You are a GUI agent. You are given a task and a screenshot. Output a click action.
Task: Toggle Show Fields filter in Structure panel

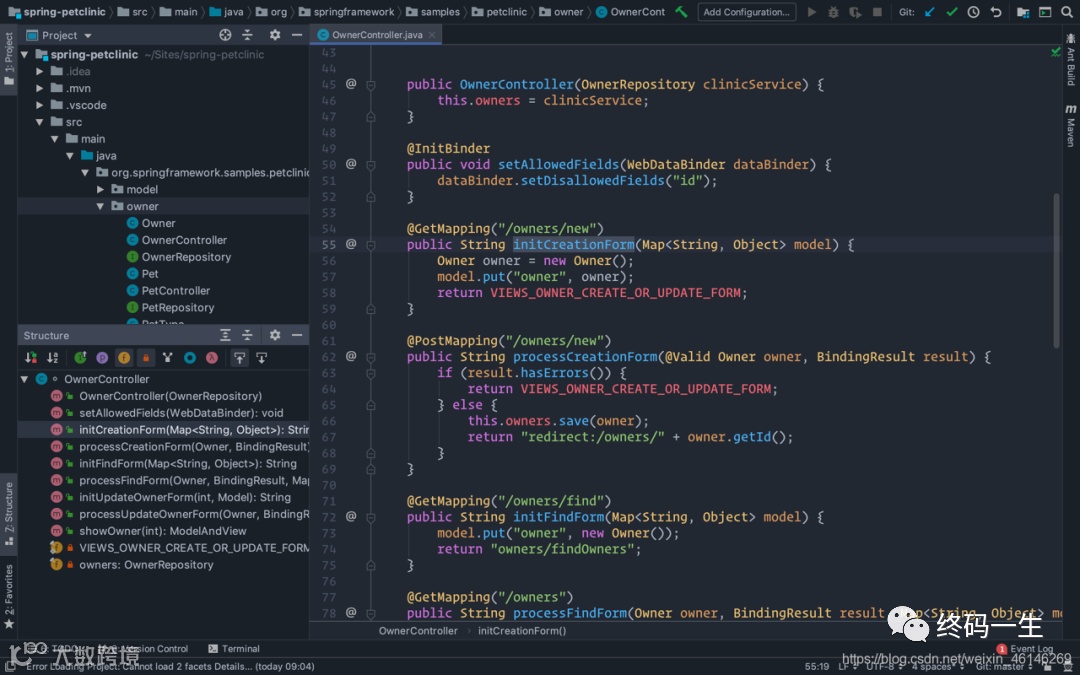click(x=124, y=357)
